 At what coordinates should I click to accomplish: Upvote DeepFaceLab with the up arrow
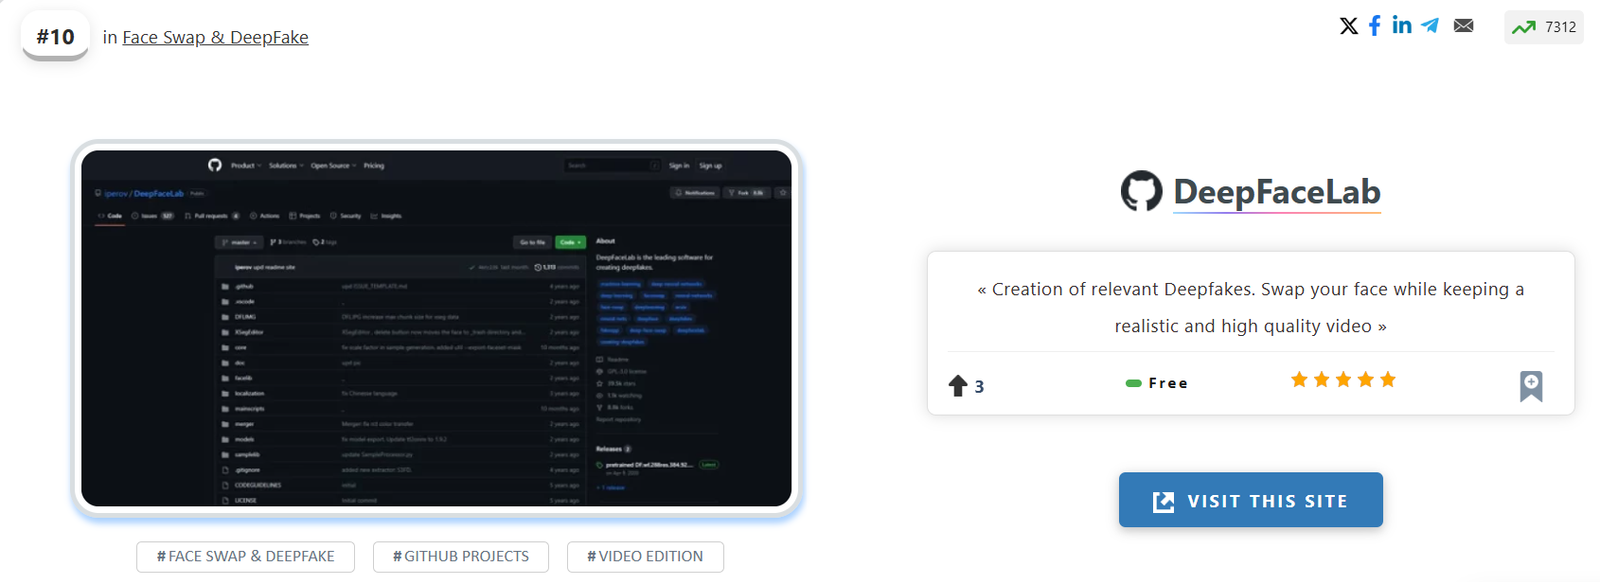coord(958,386)
